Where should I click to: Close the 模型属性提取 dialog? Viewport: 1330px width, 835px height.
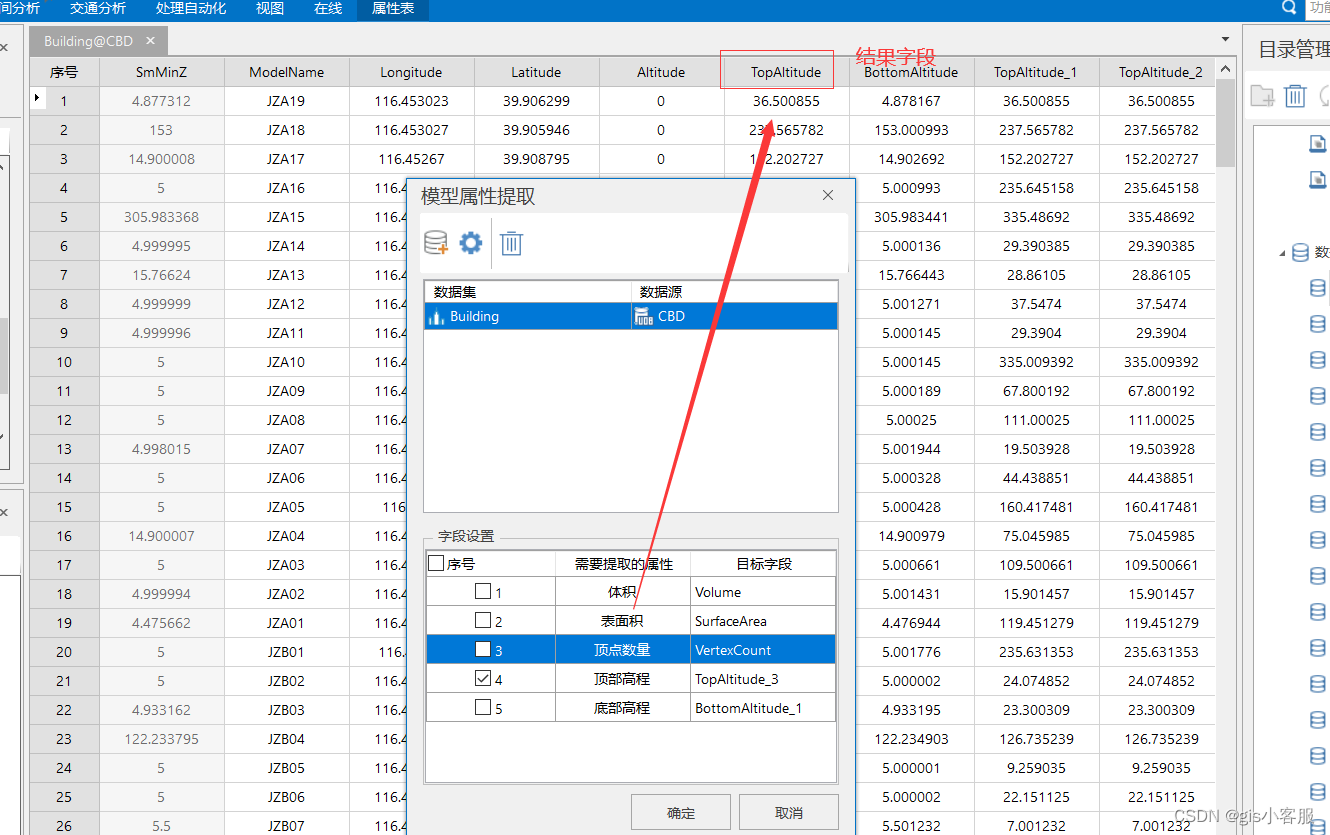tap(828, 195)
